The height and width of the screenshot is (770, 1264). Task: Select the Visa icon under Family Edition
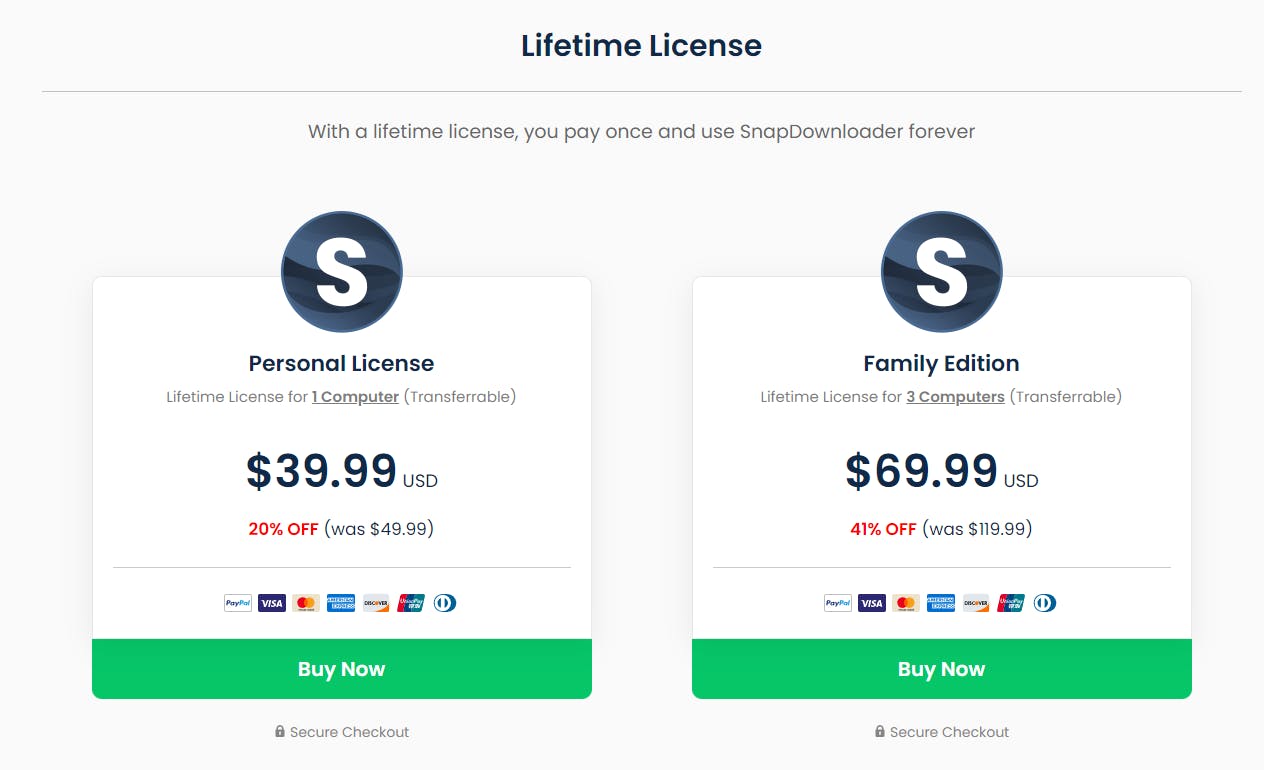(872, 603)
